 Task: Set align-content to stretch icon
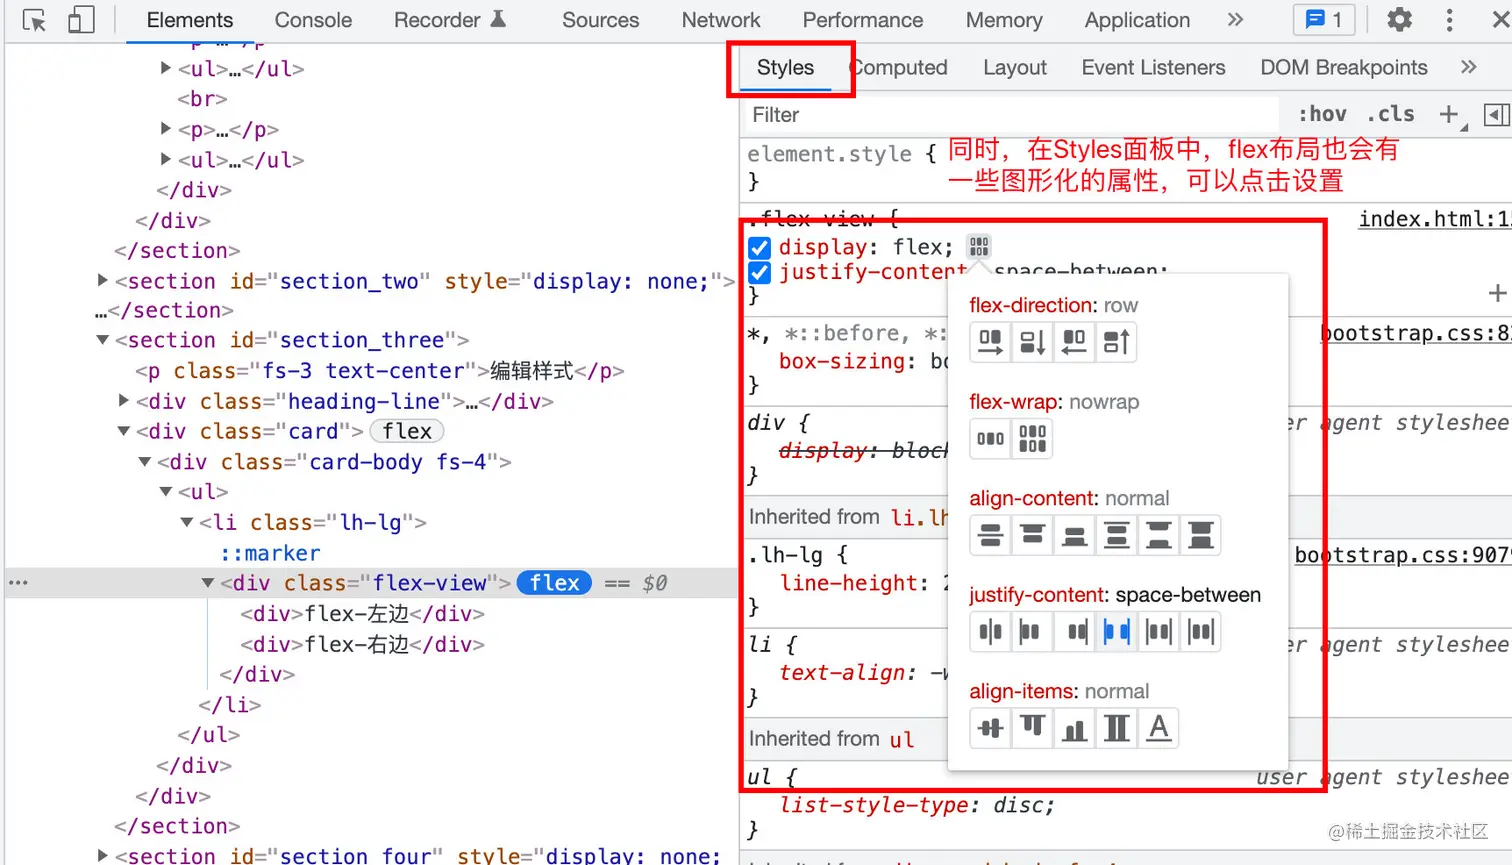(x=1200, y=535)
